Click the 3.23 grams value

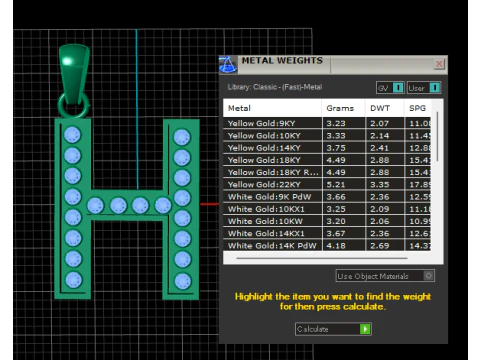336,123
